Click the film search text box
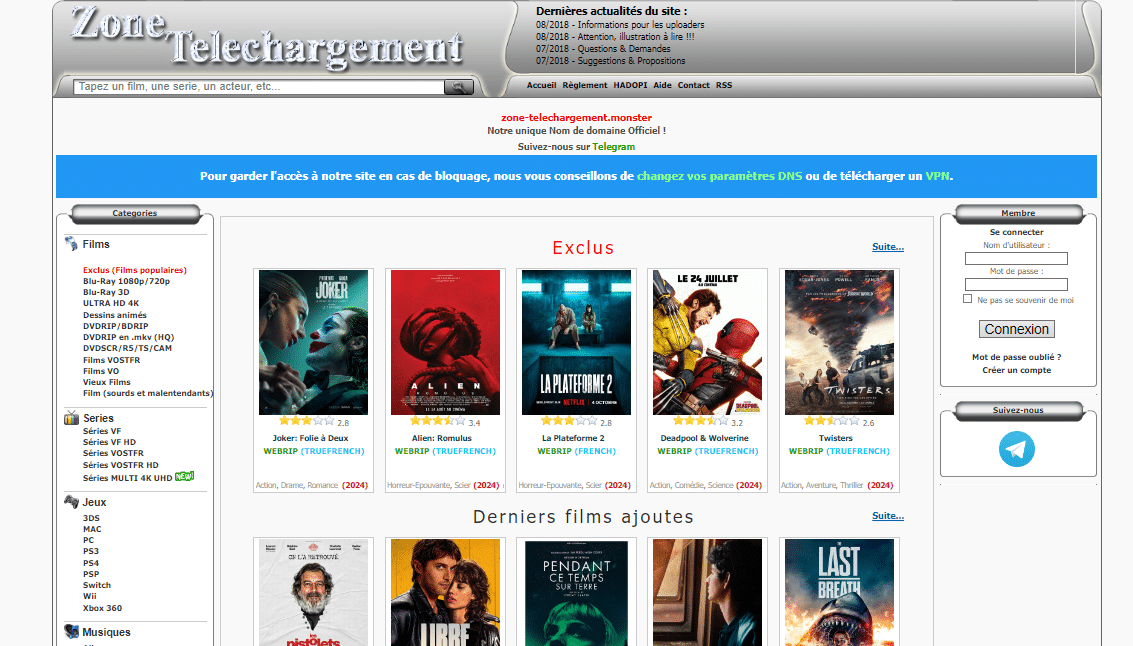 (x=259, y=87)
